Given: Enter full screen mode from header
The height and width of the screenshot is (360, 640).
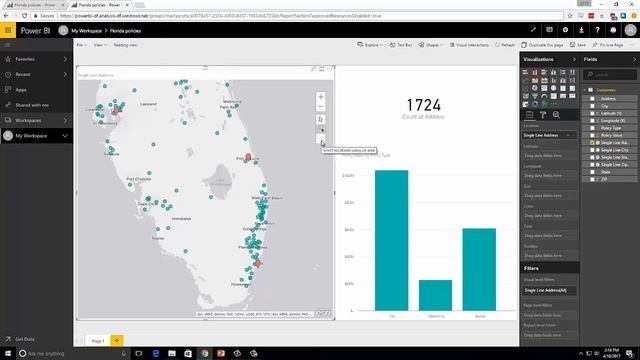Looking at the screenshot, I should (533, 30).
